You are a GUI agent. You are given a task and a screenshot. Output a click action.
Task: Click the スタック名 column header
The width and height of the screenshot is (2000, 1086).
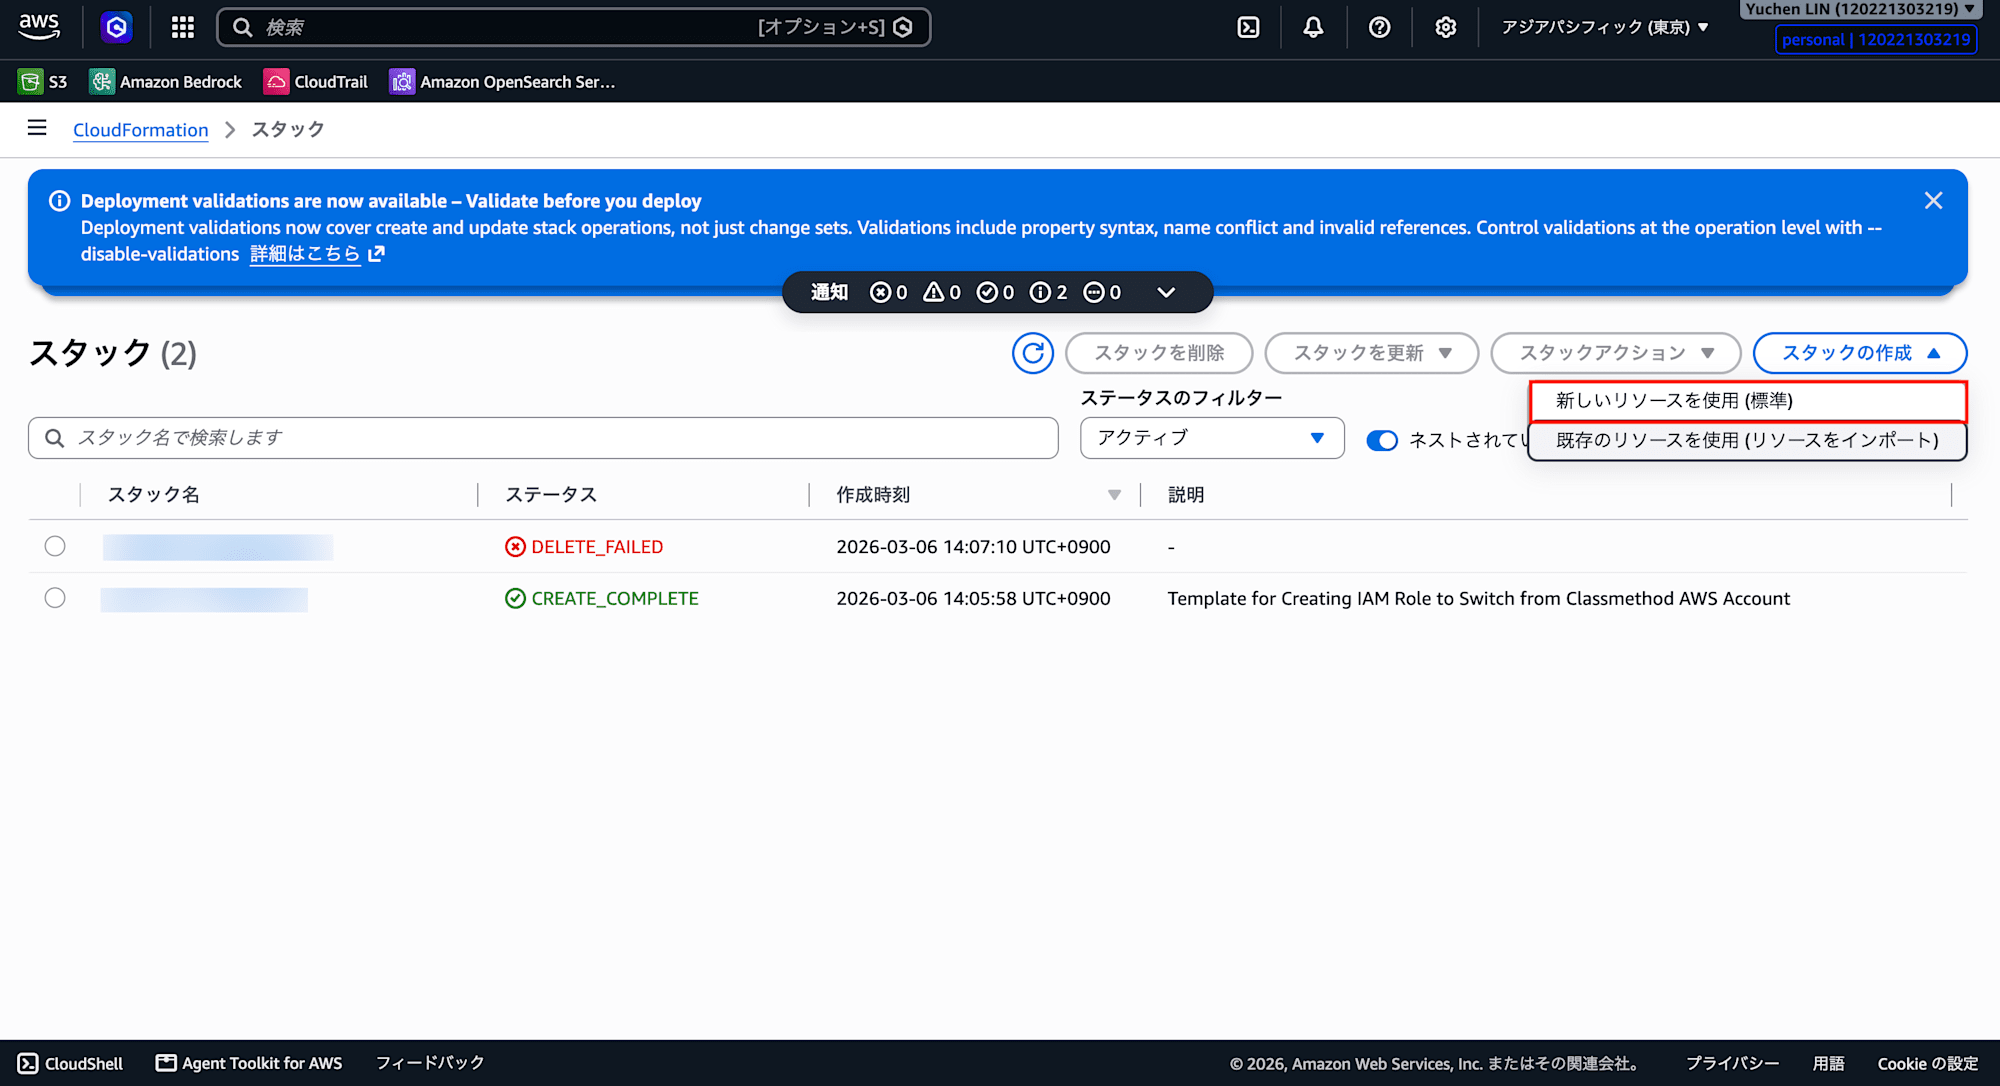(x=154, y=495)
